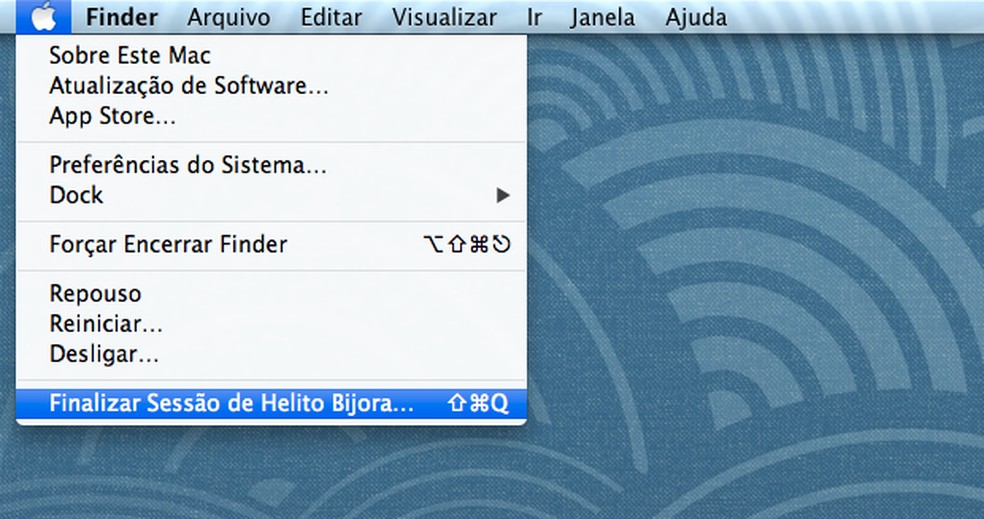Open the Janela menu
Screen dimensions: 984x519
602,17
